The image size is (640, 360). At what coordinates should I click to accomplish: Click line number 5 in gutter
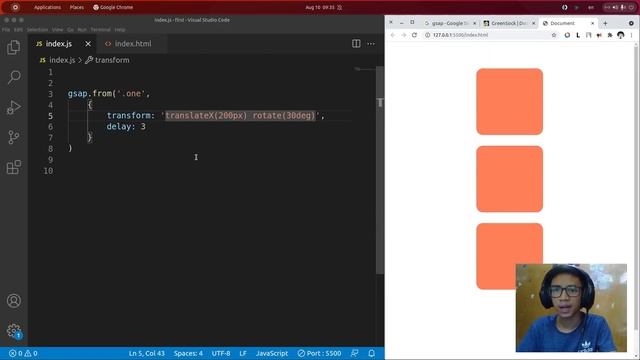coord(50,116)
